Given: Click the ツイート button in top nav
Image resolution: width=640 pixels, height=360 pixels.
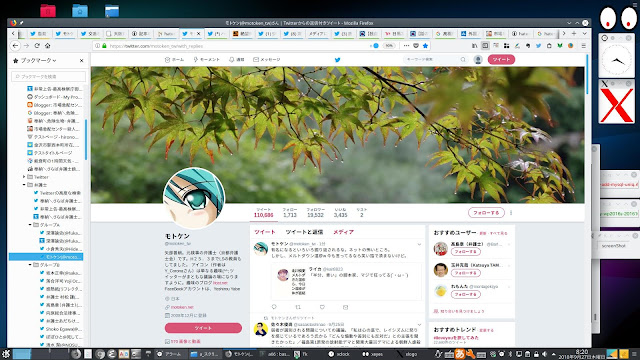Looking at the screenshot, I should point(501,60).
